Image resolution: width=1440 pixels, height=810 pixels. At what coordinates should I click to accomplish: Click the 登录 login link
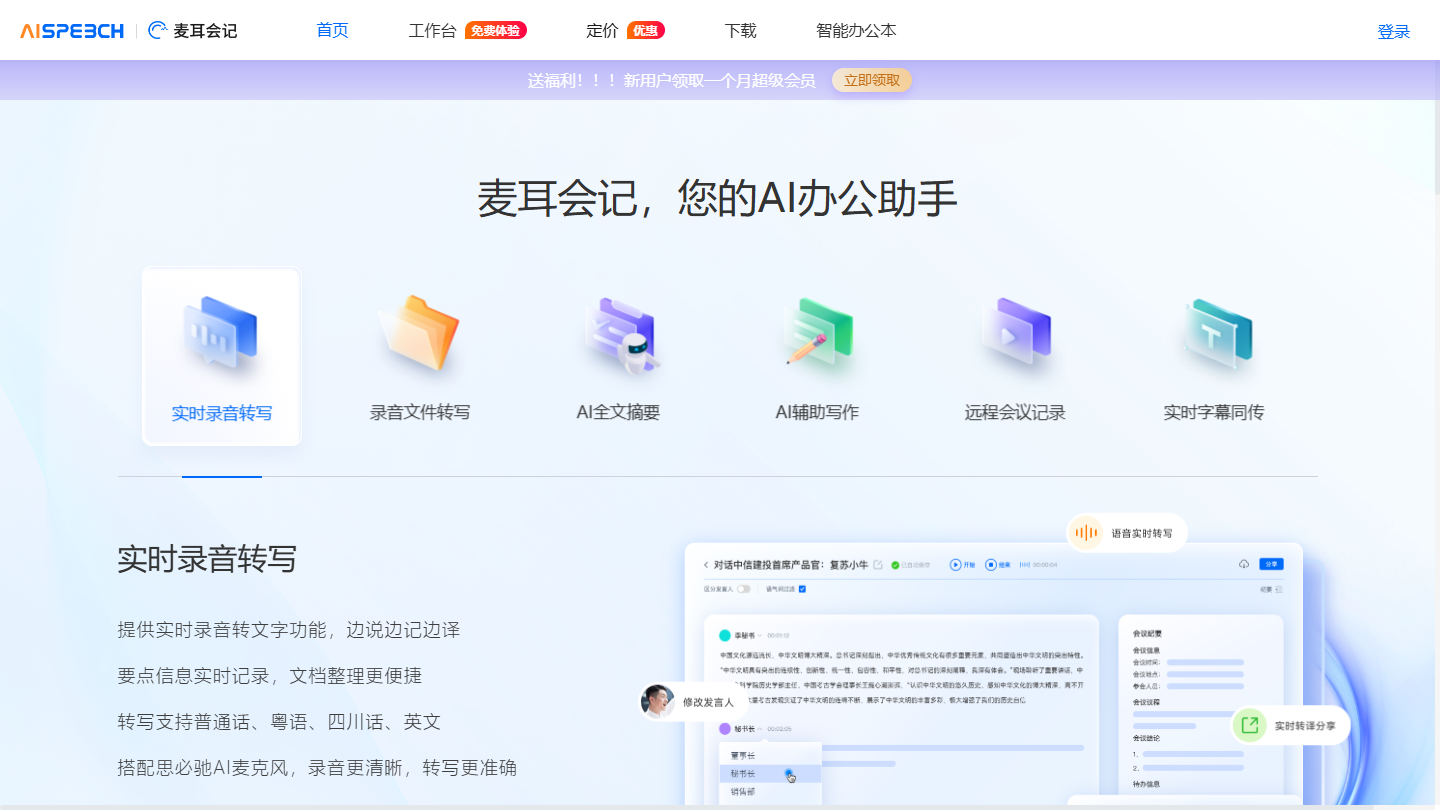(x=1394, y=32)
